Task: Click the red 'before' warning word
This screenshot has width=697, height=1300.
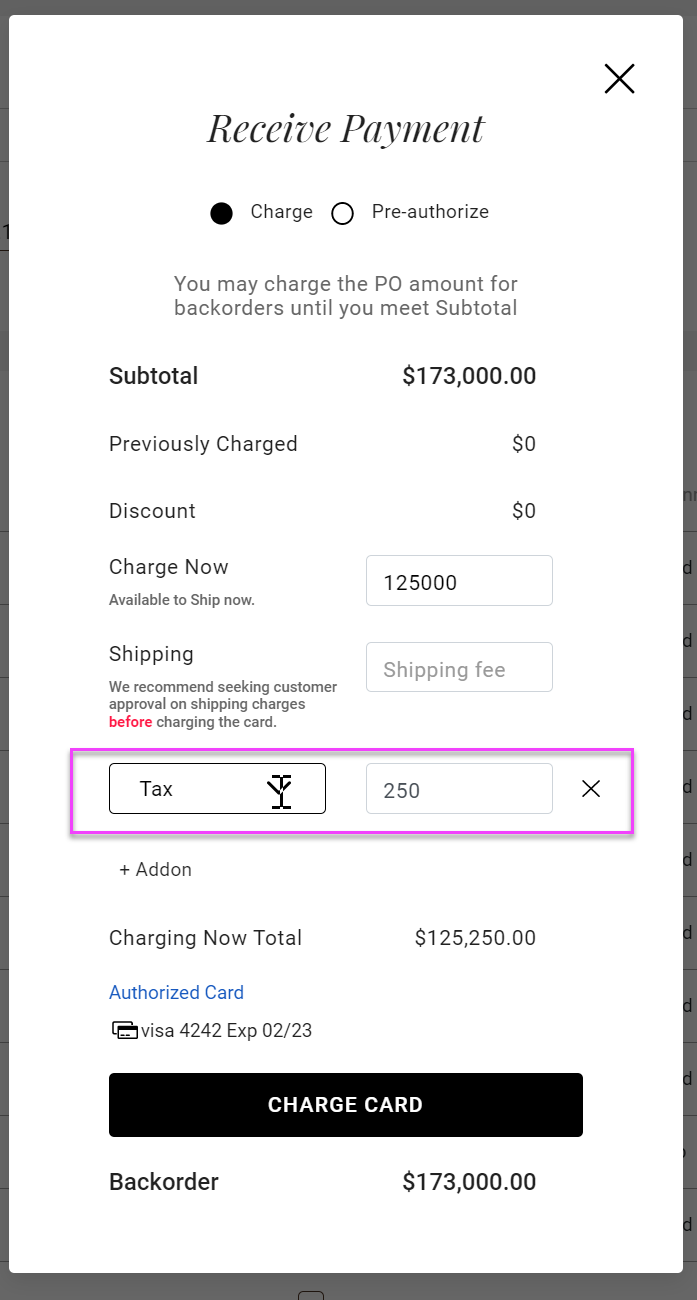Action: coord(130,722)
